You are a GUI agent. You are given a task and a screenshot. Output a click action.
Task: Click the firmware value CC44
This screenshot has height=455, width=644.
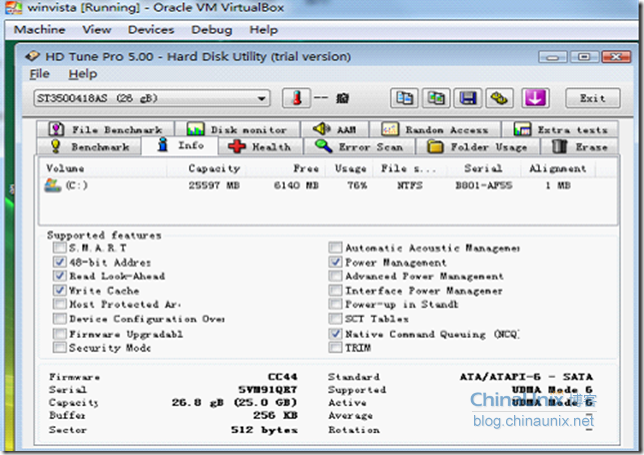pyautogui.click(x=283, y=377)
